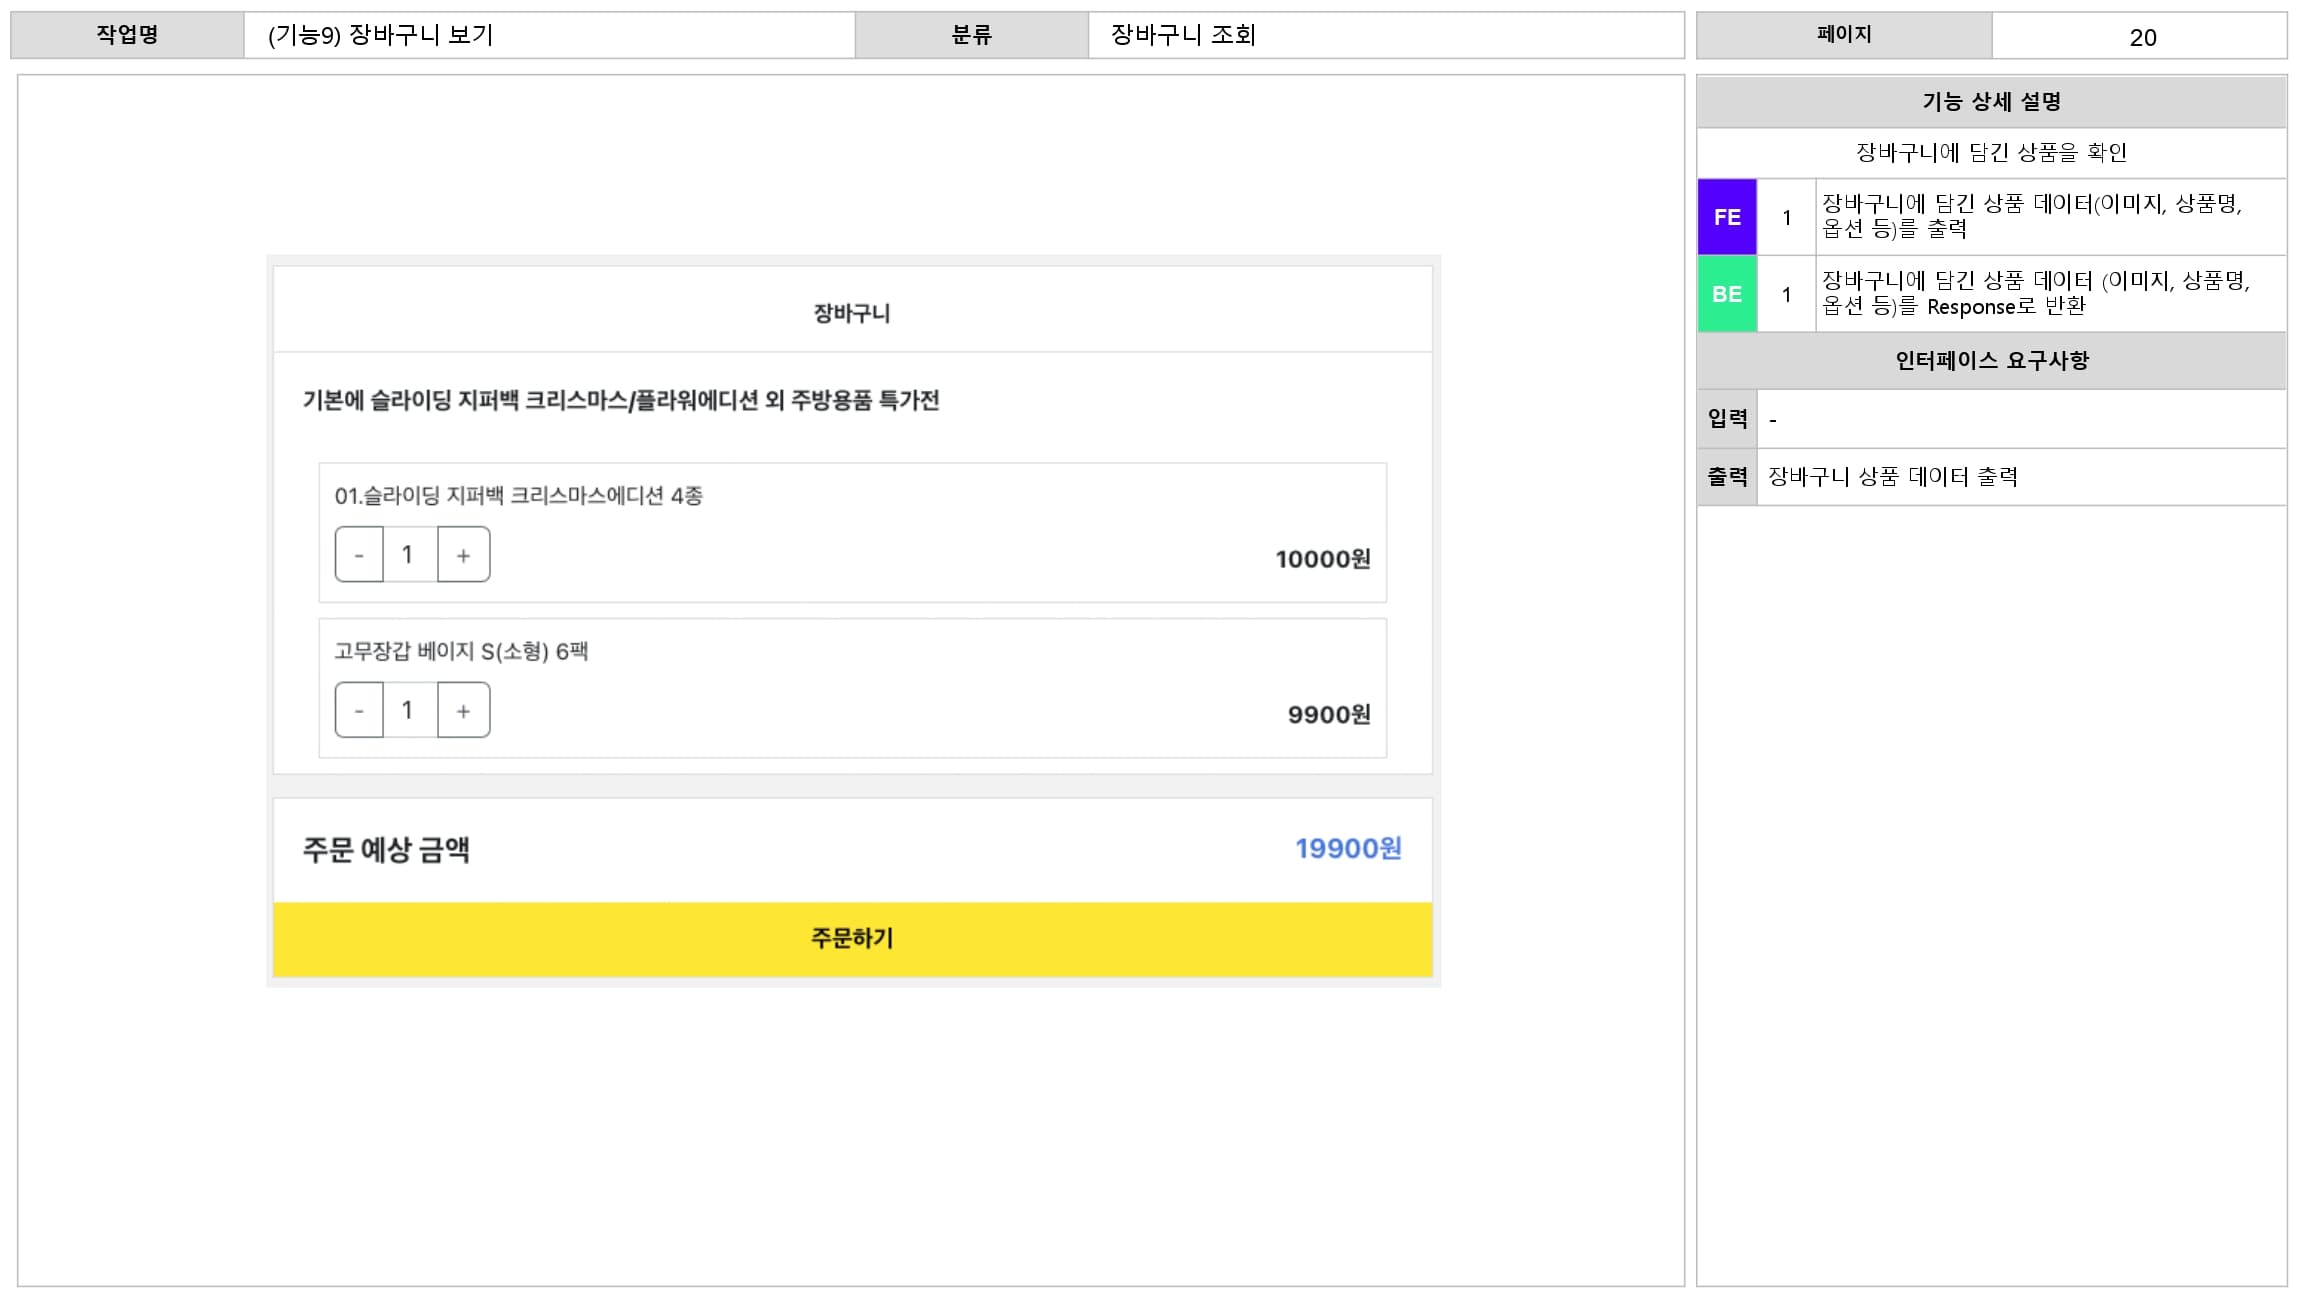Click the purple FE badge
2310x1300 pixels.
point(1727,217)
